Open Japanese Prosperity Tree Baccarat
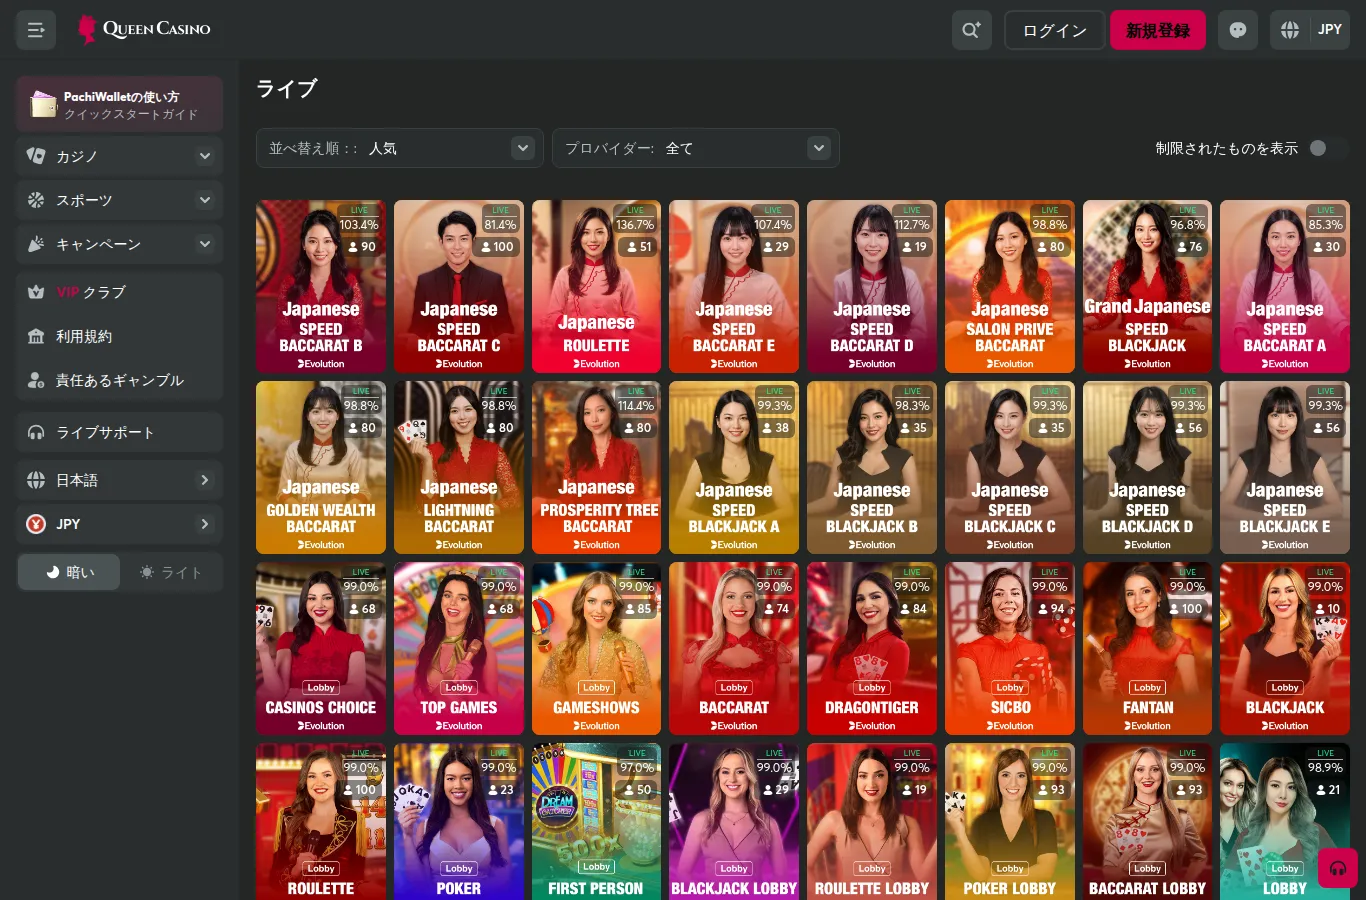This screenshot has width=1366, height=900. tap(596, 467)
